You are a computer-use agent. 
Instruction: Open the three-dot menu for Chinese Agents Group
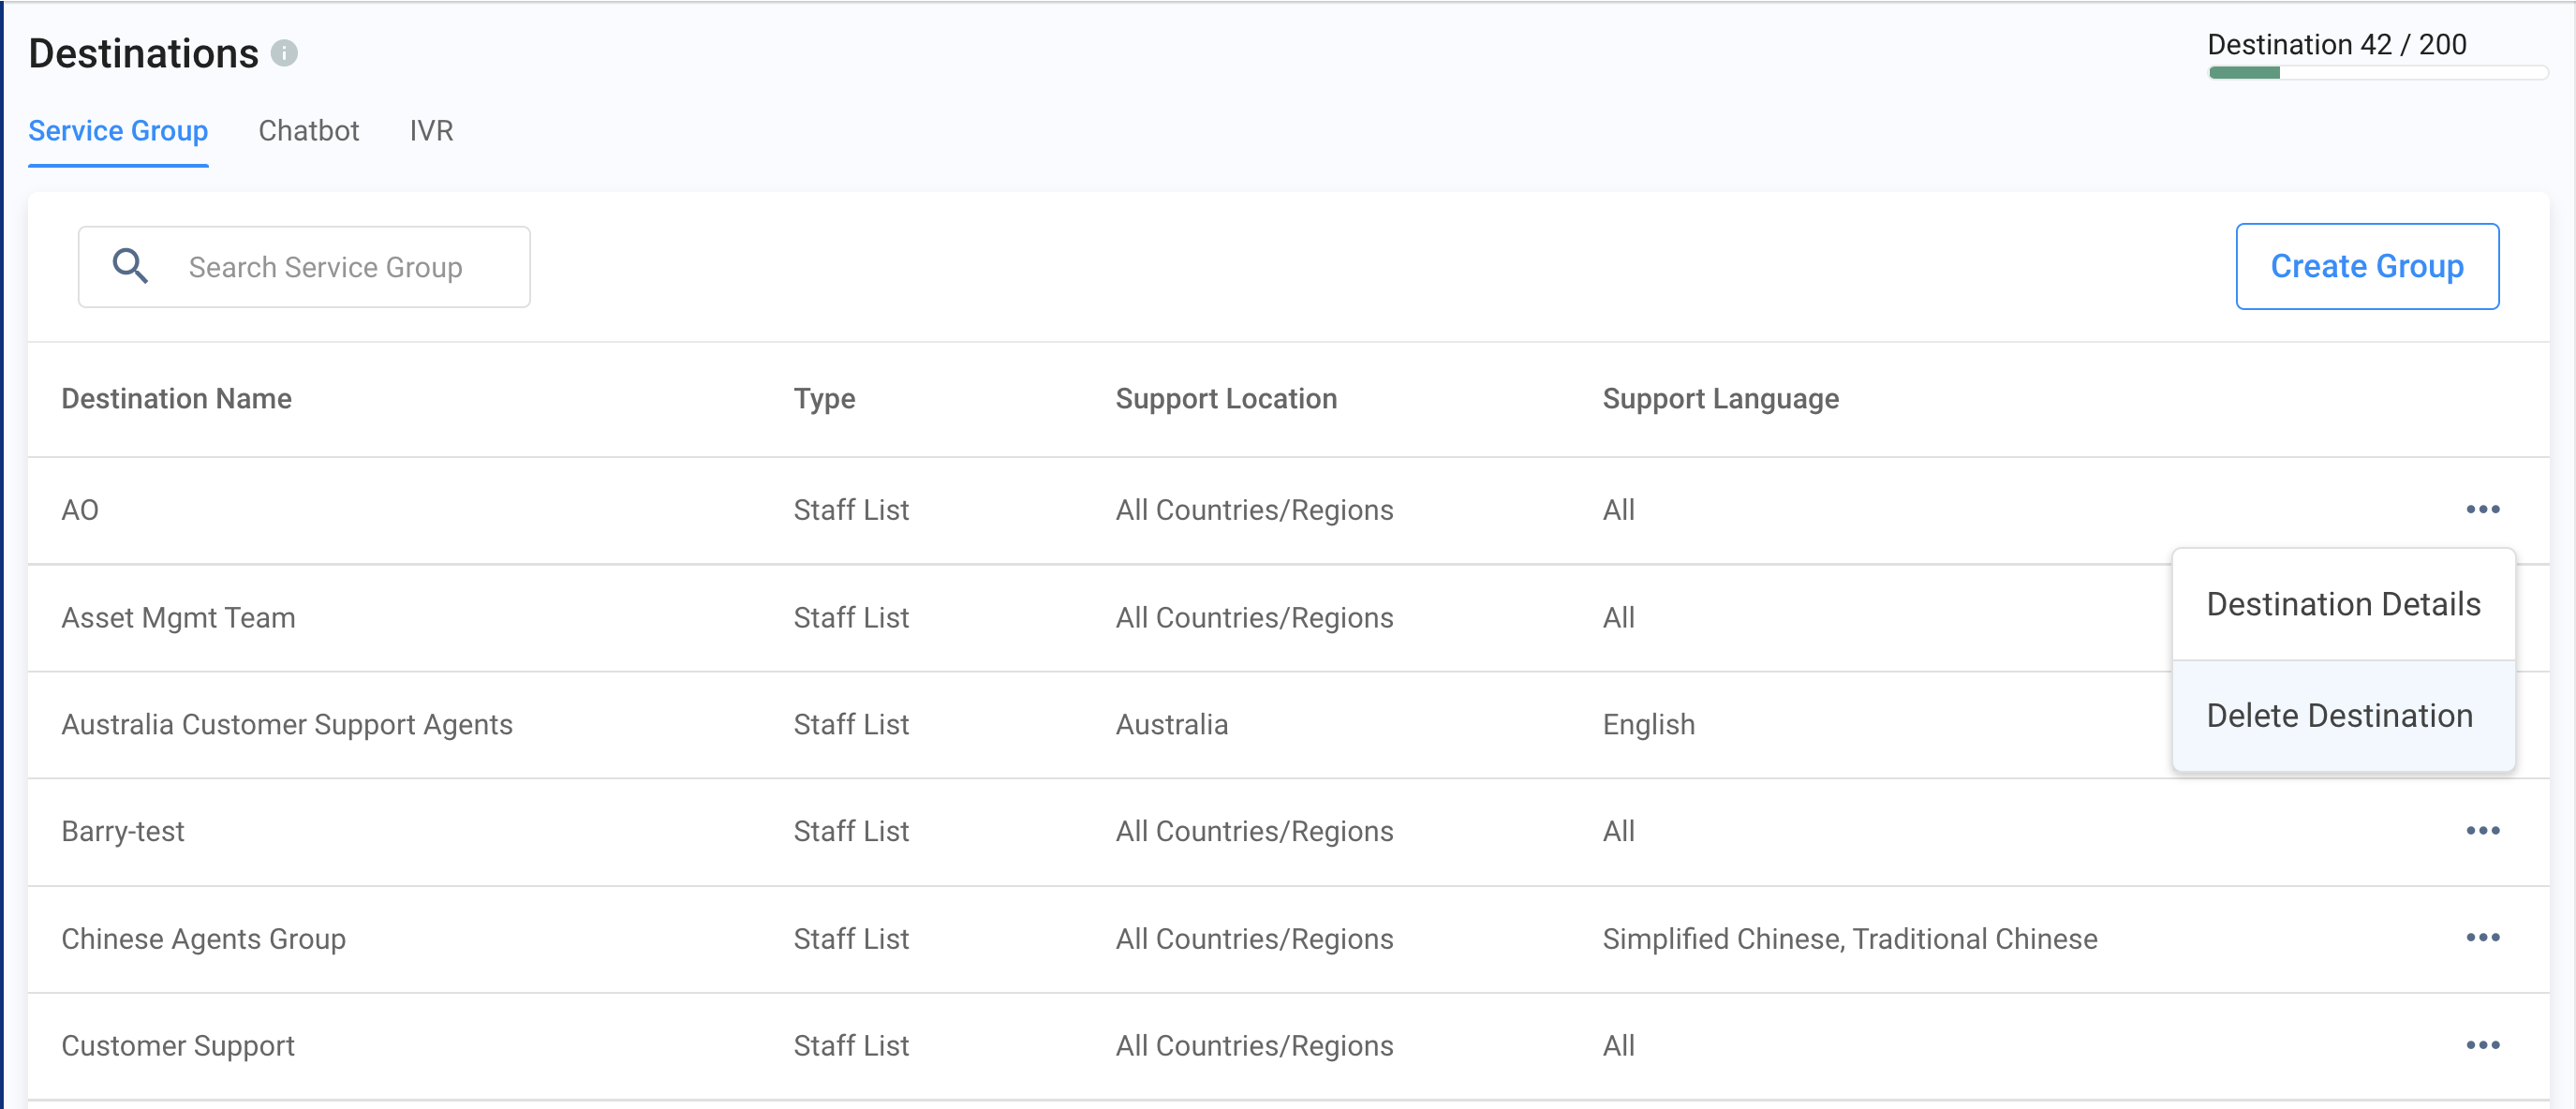coord(2482,937)
